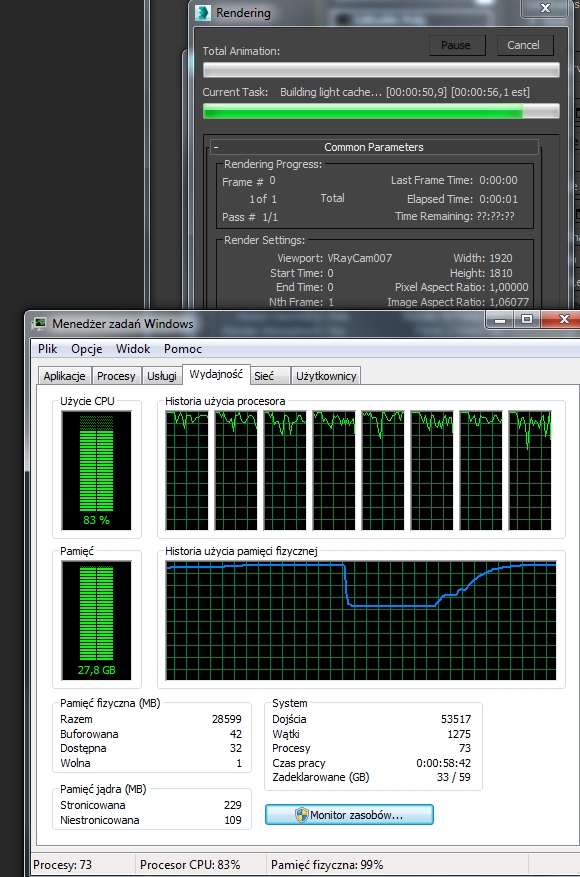Click the CPU usage meter showing 83 %
Image resolution: width=580 pixels, height=877 pixels.
click(96, 470)
